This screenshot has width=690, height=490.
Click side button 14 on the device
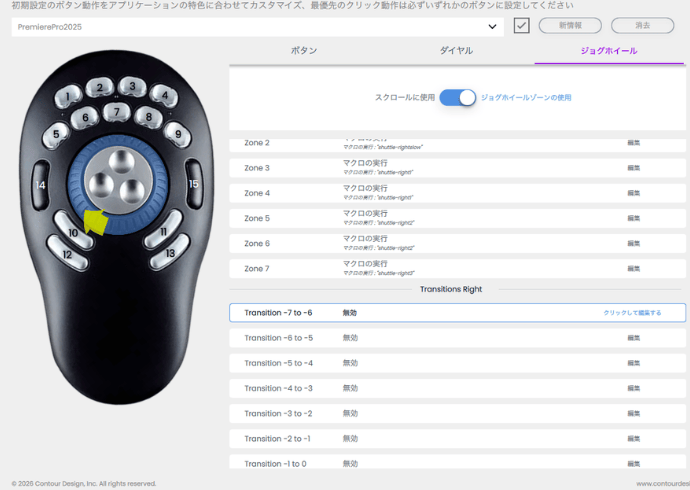[x=41, y=185]
